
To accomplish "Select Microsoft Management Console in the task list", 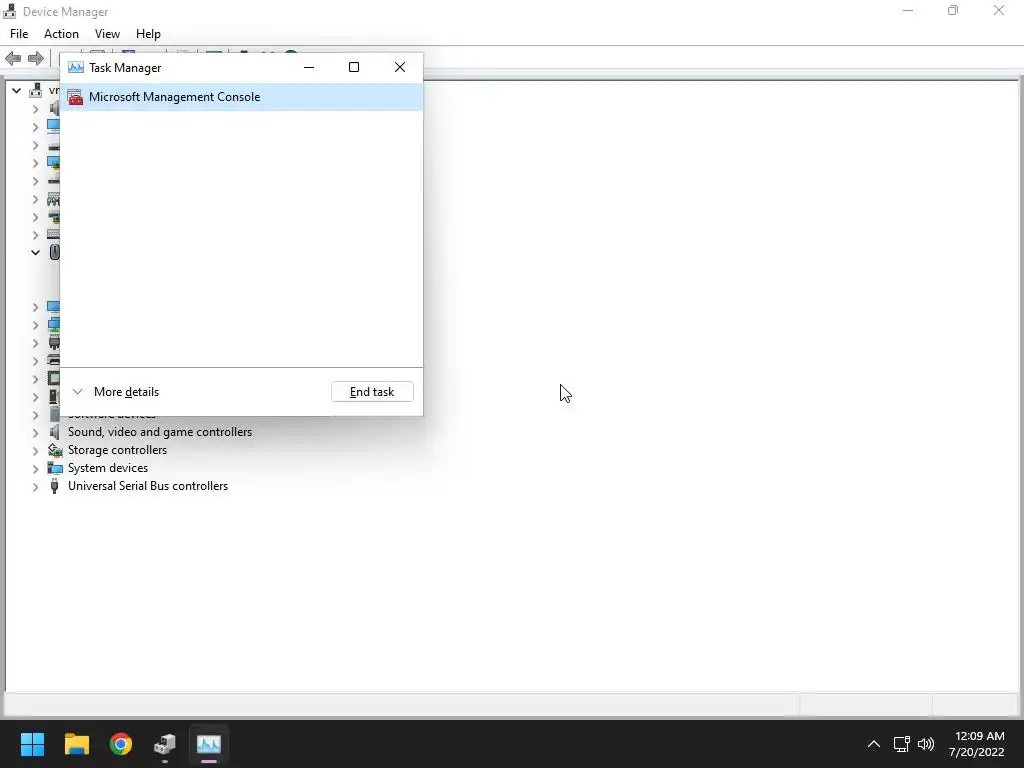I will click(242, 97).
